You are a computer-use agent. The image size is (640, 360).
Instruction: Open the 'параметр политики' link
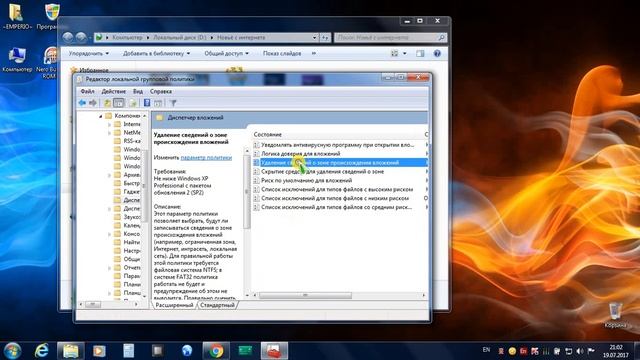(206, 158)
